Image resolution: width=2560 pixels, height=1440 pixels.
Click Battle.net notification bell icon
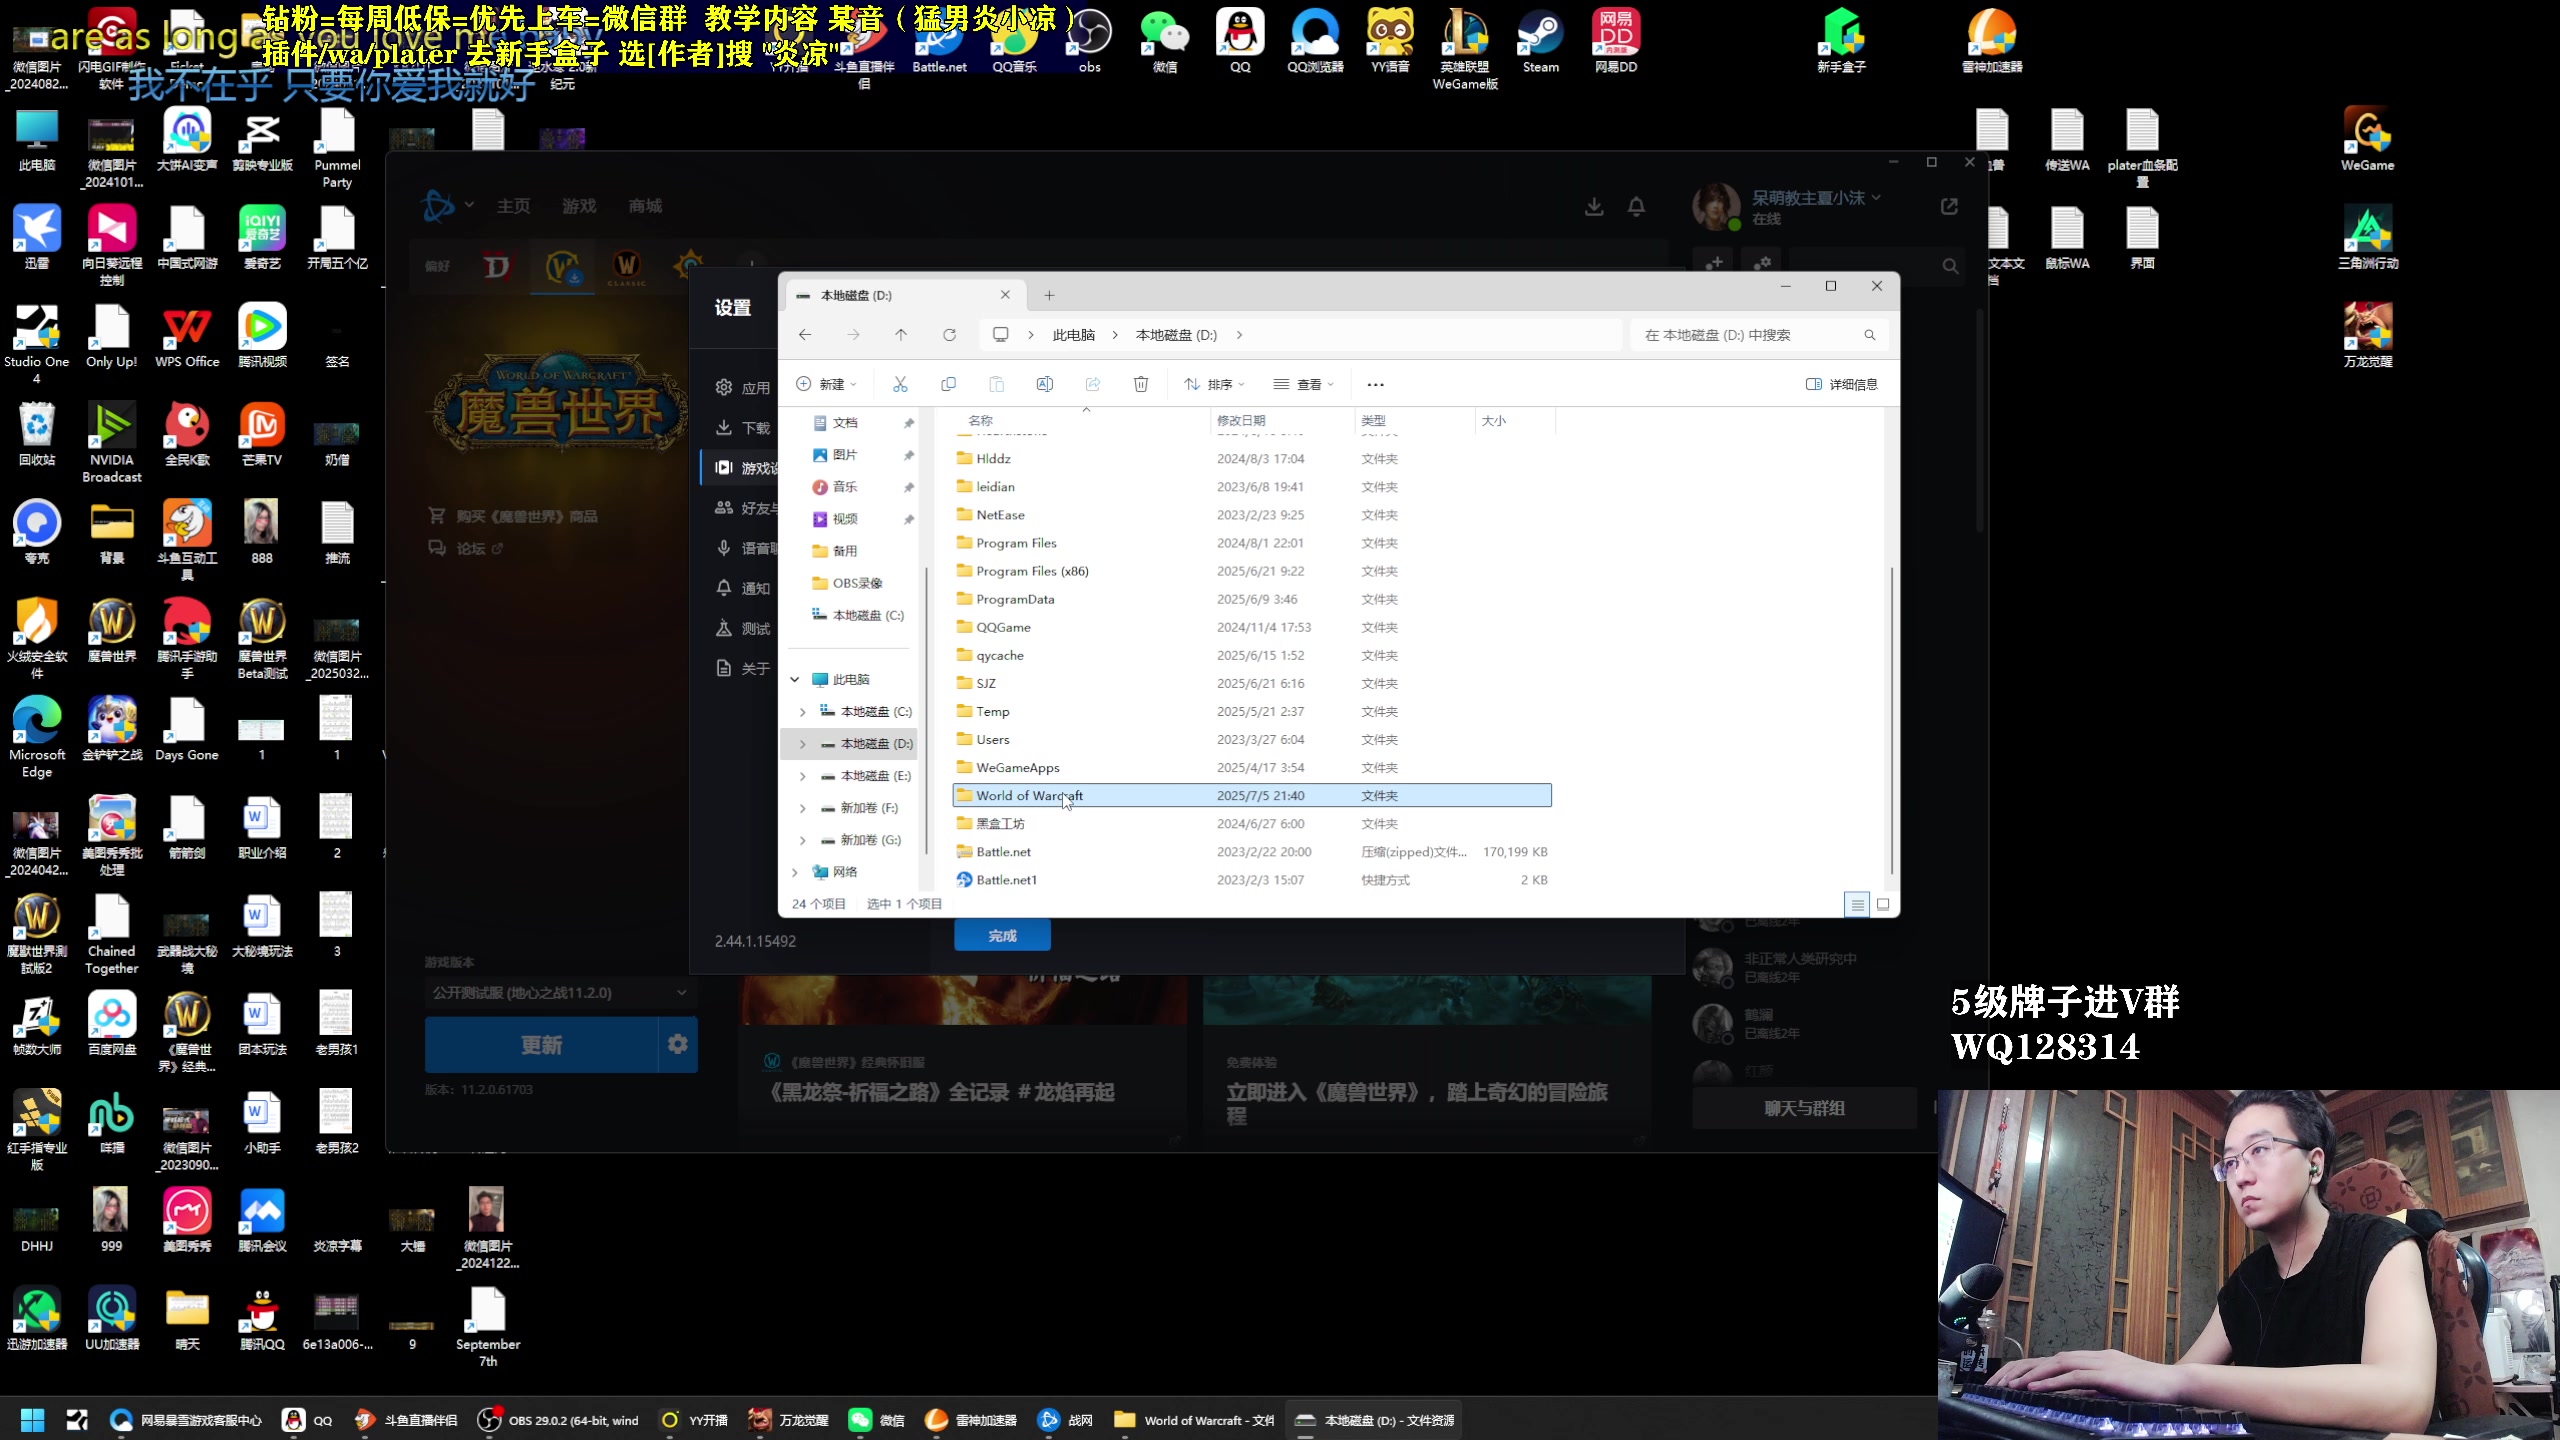tap(1636, 207)
